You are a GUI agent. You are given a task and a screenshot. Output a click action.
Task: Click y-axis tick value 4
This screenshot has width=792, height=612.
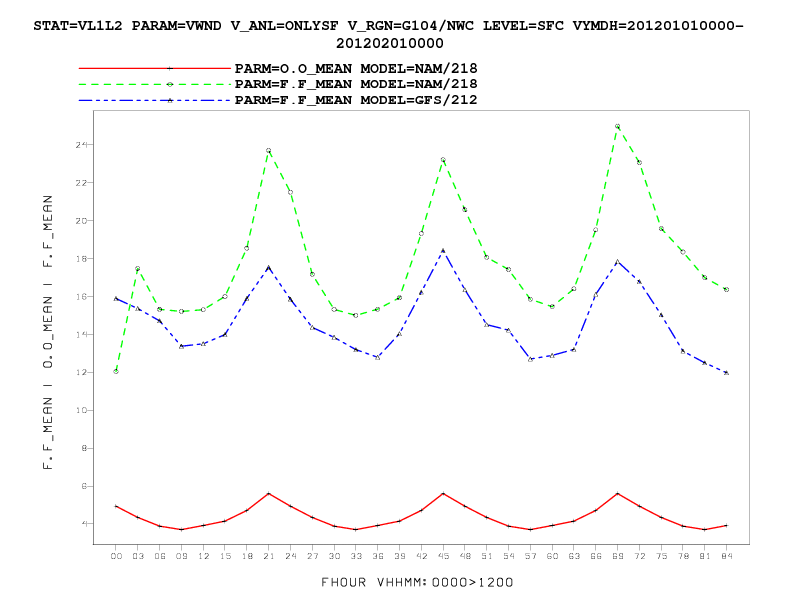[x=84, y=524]
